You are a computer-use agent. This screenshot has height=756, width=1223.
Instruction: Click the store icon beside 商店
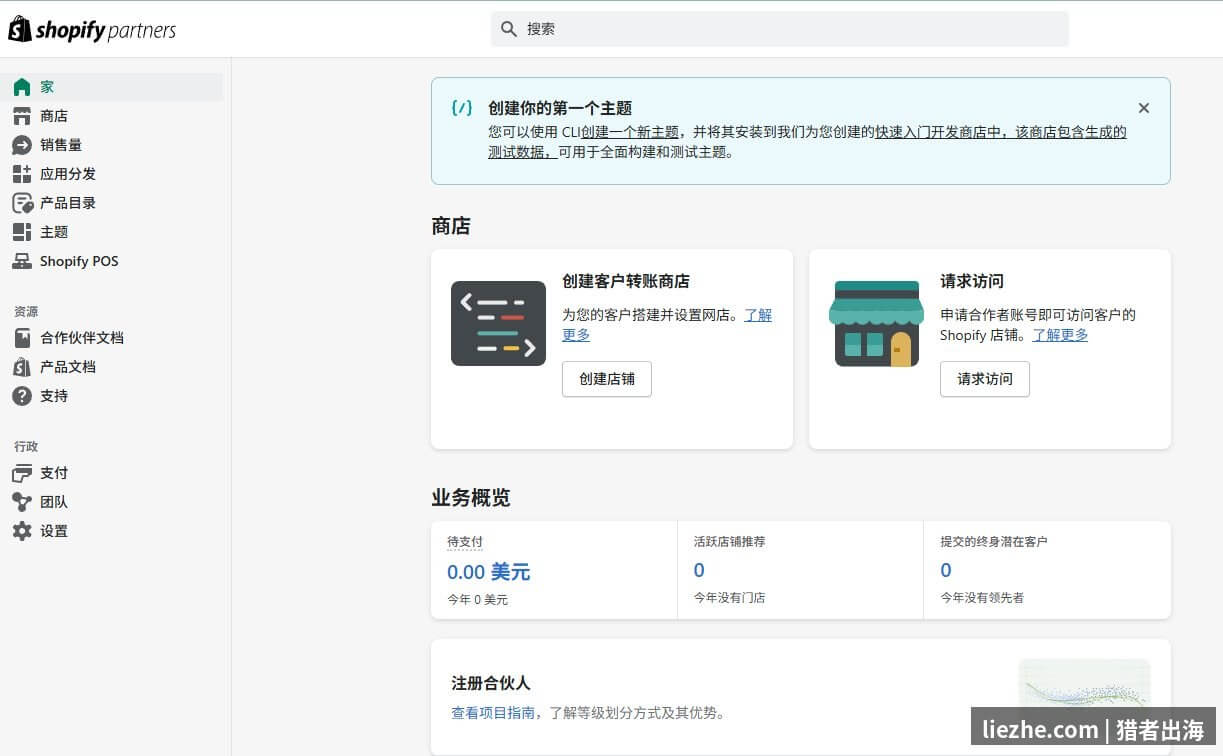[22, 116]
